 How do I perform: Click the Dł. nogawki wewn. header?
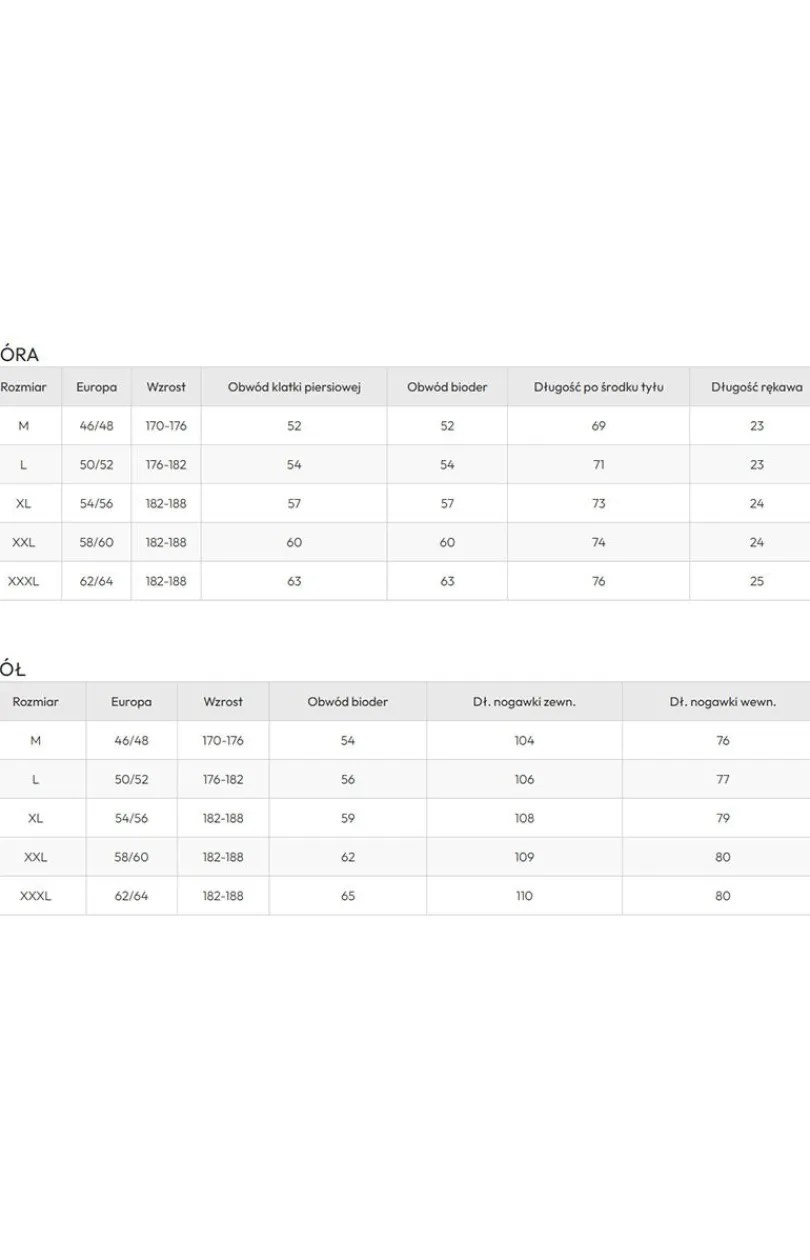tap(723, 702)
